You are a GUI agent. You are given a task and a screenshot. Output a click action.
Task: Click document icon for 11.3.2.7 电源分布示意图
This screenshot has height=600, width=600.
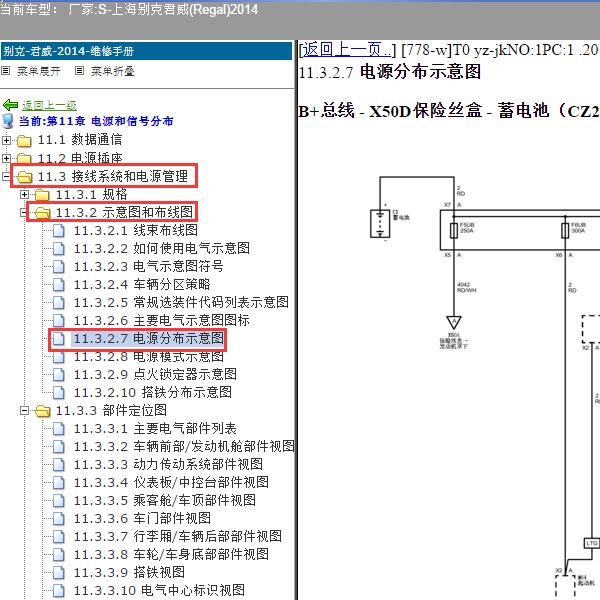pyautogui.click(x=59, y=338)
